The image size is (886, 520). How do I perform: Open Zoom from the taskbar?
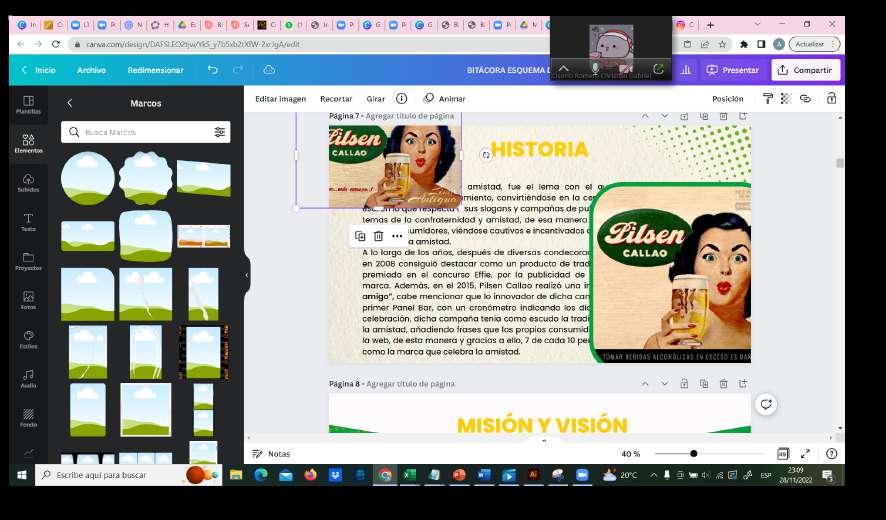pos(581,475)
